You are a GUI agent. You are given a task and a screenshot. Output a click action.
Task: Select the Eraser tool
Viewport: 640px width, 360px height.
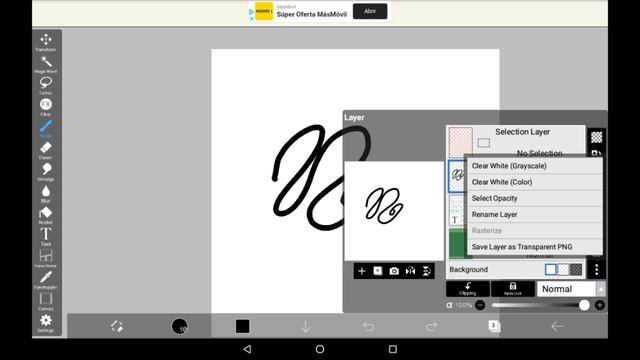coord(46,151)
